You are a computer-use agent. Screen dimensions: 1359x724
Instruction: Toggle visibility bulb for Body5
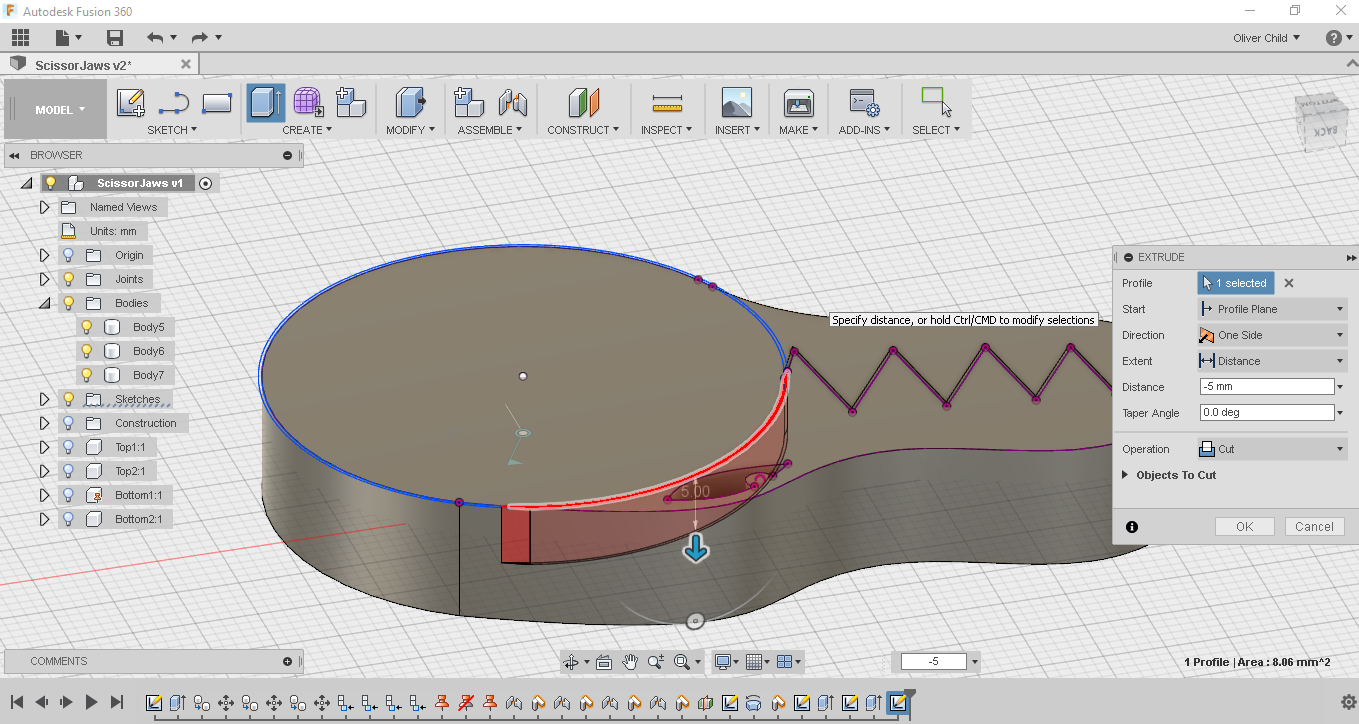[87, 327]
